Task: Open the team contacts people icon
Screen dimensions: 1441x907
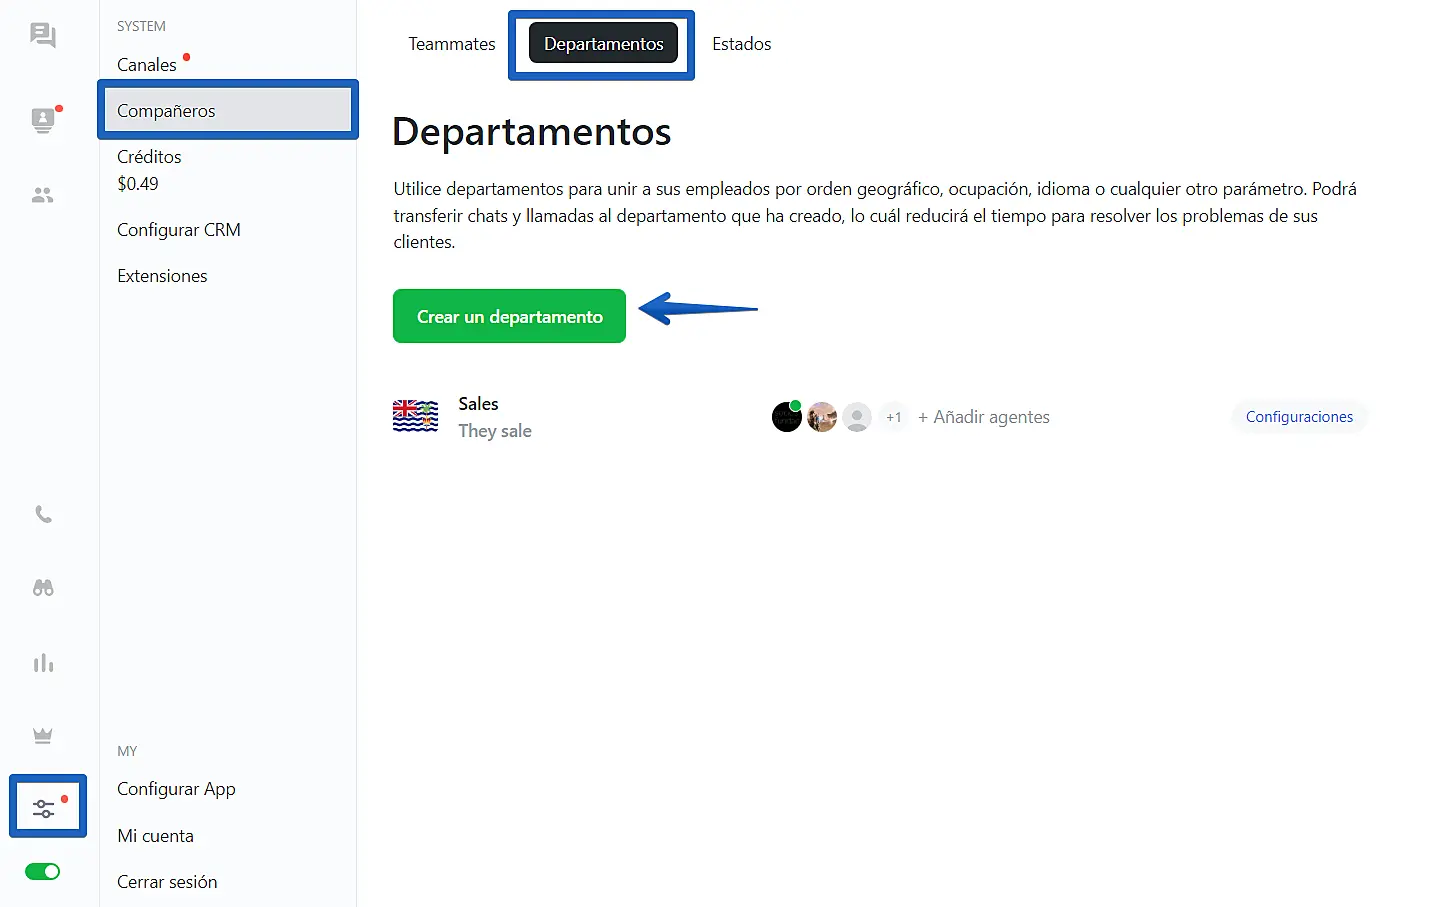Action: 43,195
